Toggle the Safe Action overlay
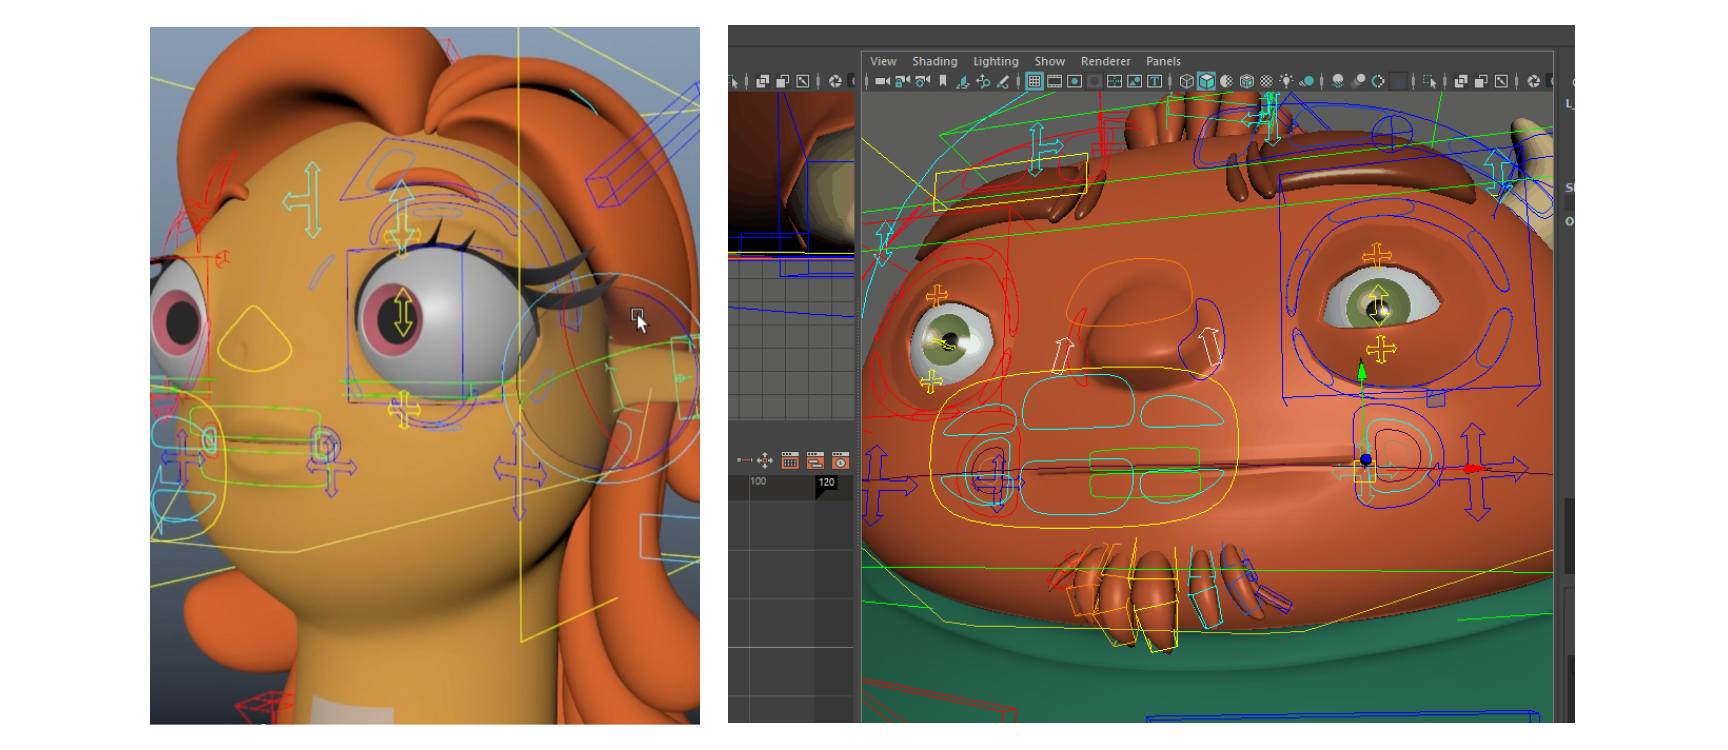The image size is (1728, 750). pyautogui.click(x=1135, y=81)
